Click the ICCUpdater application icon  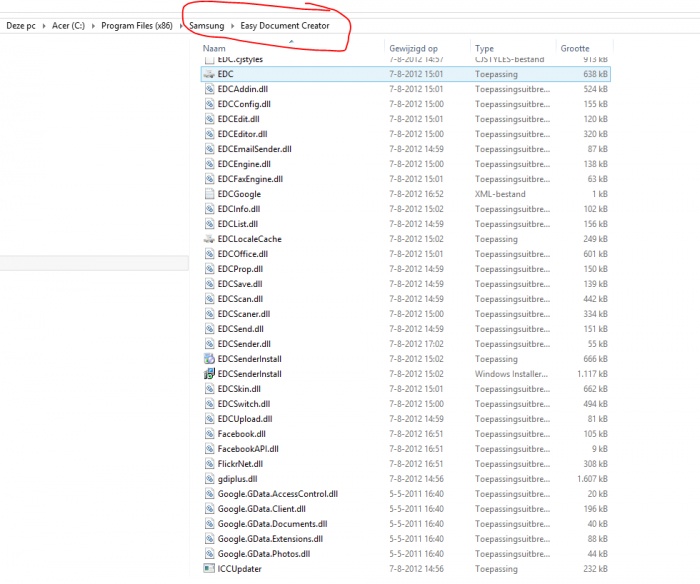pos(209,568)
